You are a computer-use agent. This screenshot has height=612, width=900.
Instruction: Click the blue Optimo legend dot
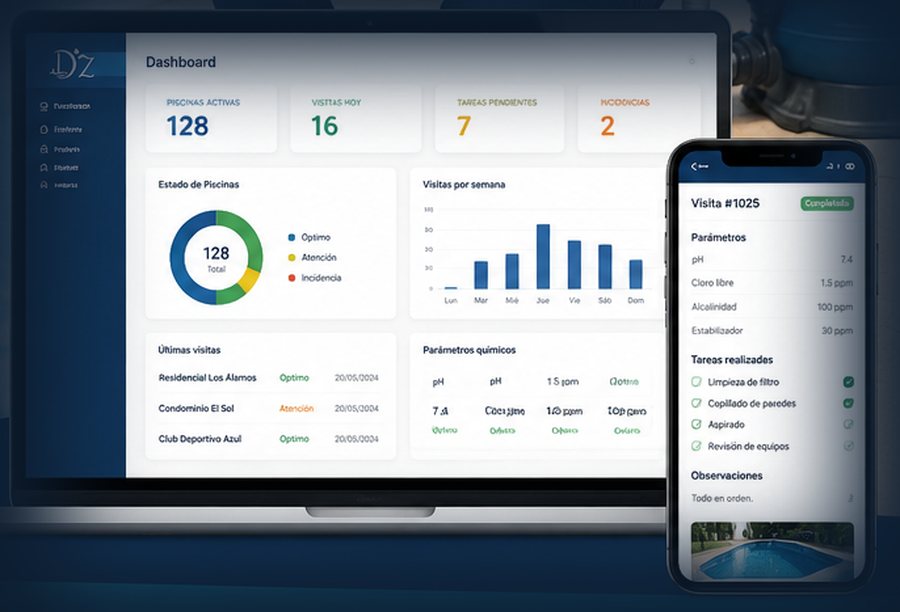click(x=292, y=237)
